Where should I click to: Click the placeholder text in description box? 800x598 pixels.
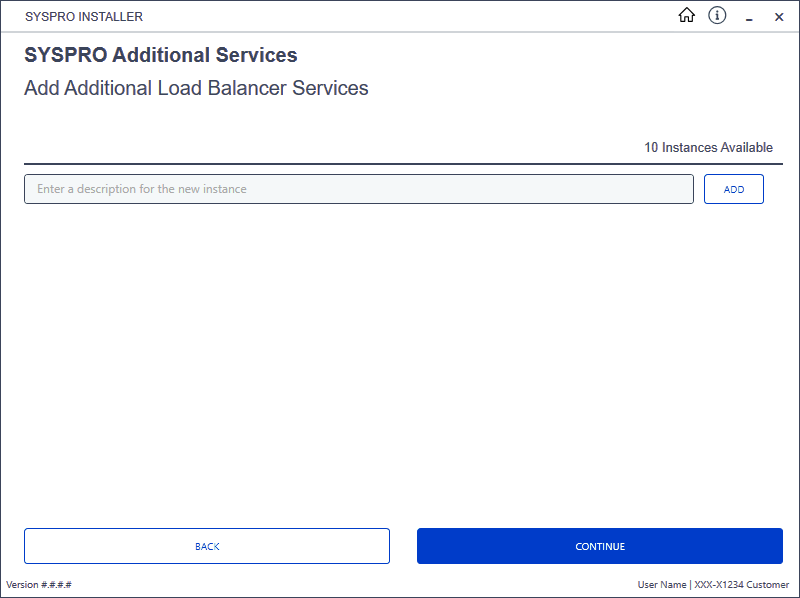pos(141,189)
